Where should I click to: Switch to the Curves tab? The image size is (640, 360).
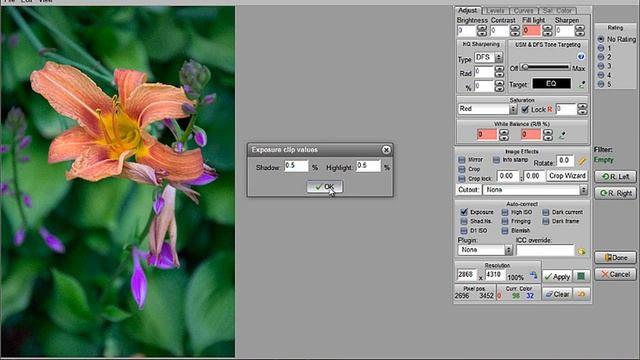pyautogui.click(x=523, y=11)
